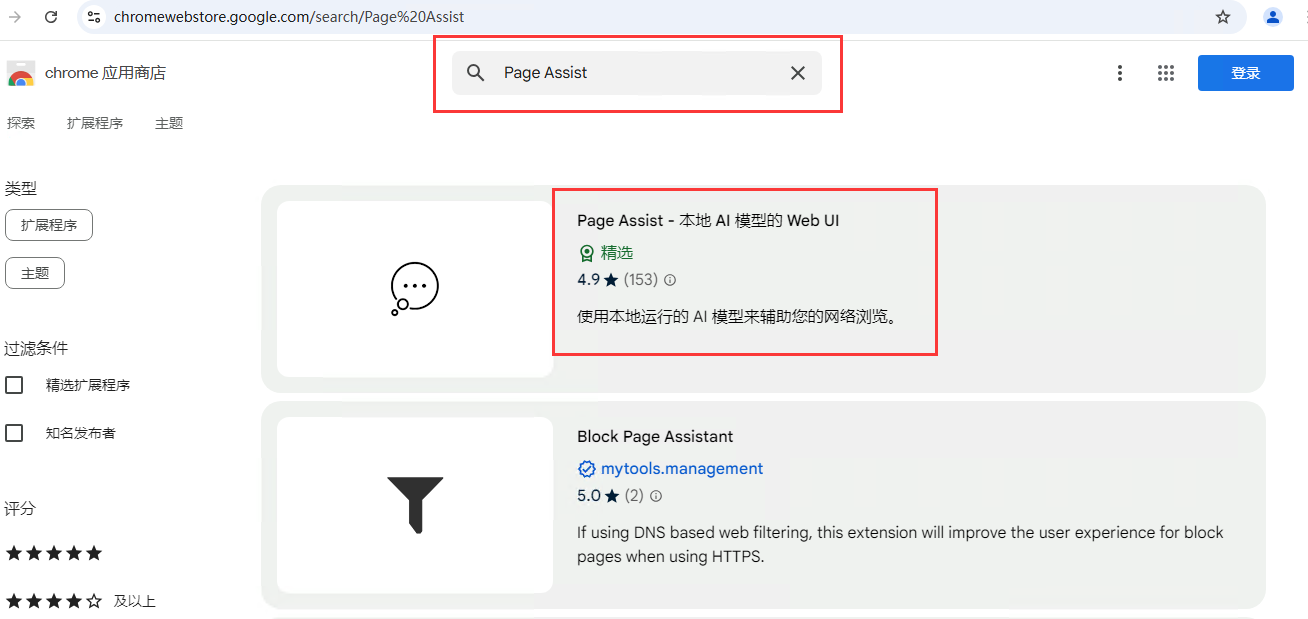Open the Google apps grid

click(x=1165, y=73)
